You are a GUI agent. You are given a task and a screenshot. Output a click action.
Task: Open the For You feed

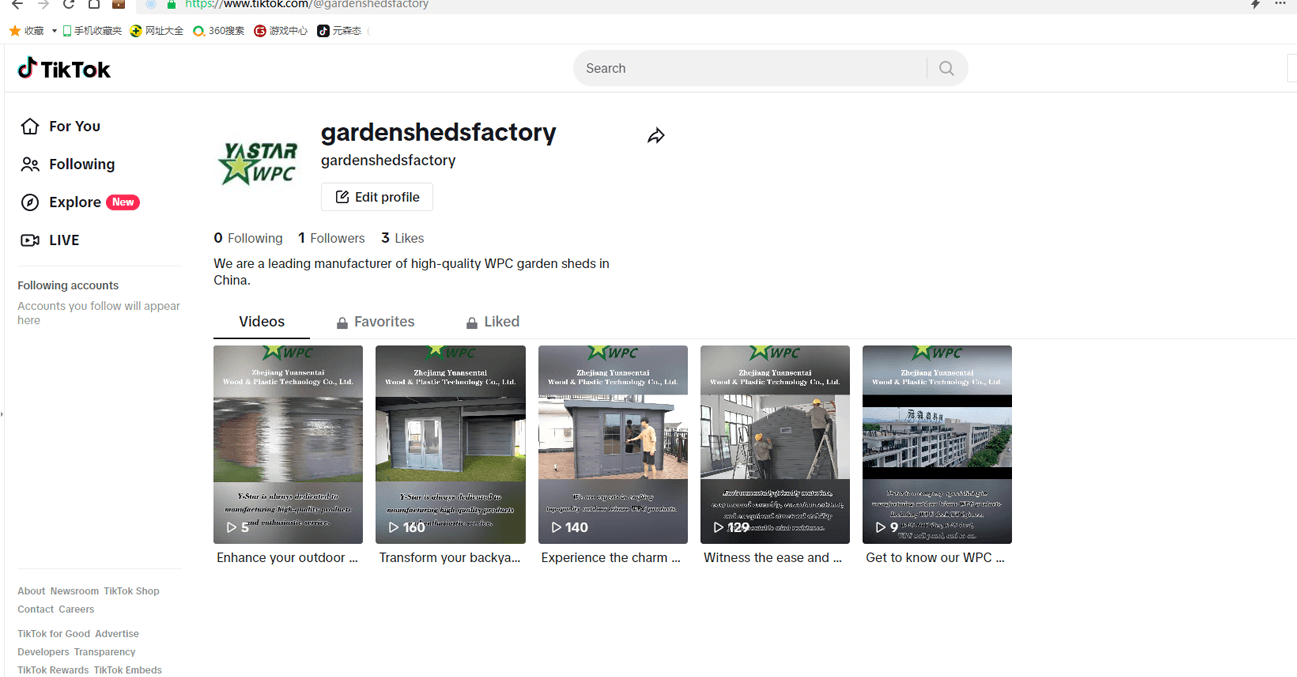tap(61, 126)
